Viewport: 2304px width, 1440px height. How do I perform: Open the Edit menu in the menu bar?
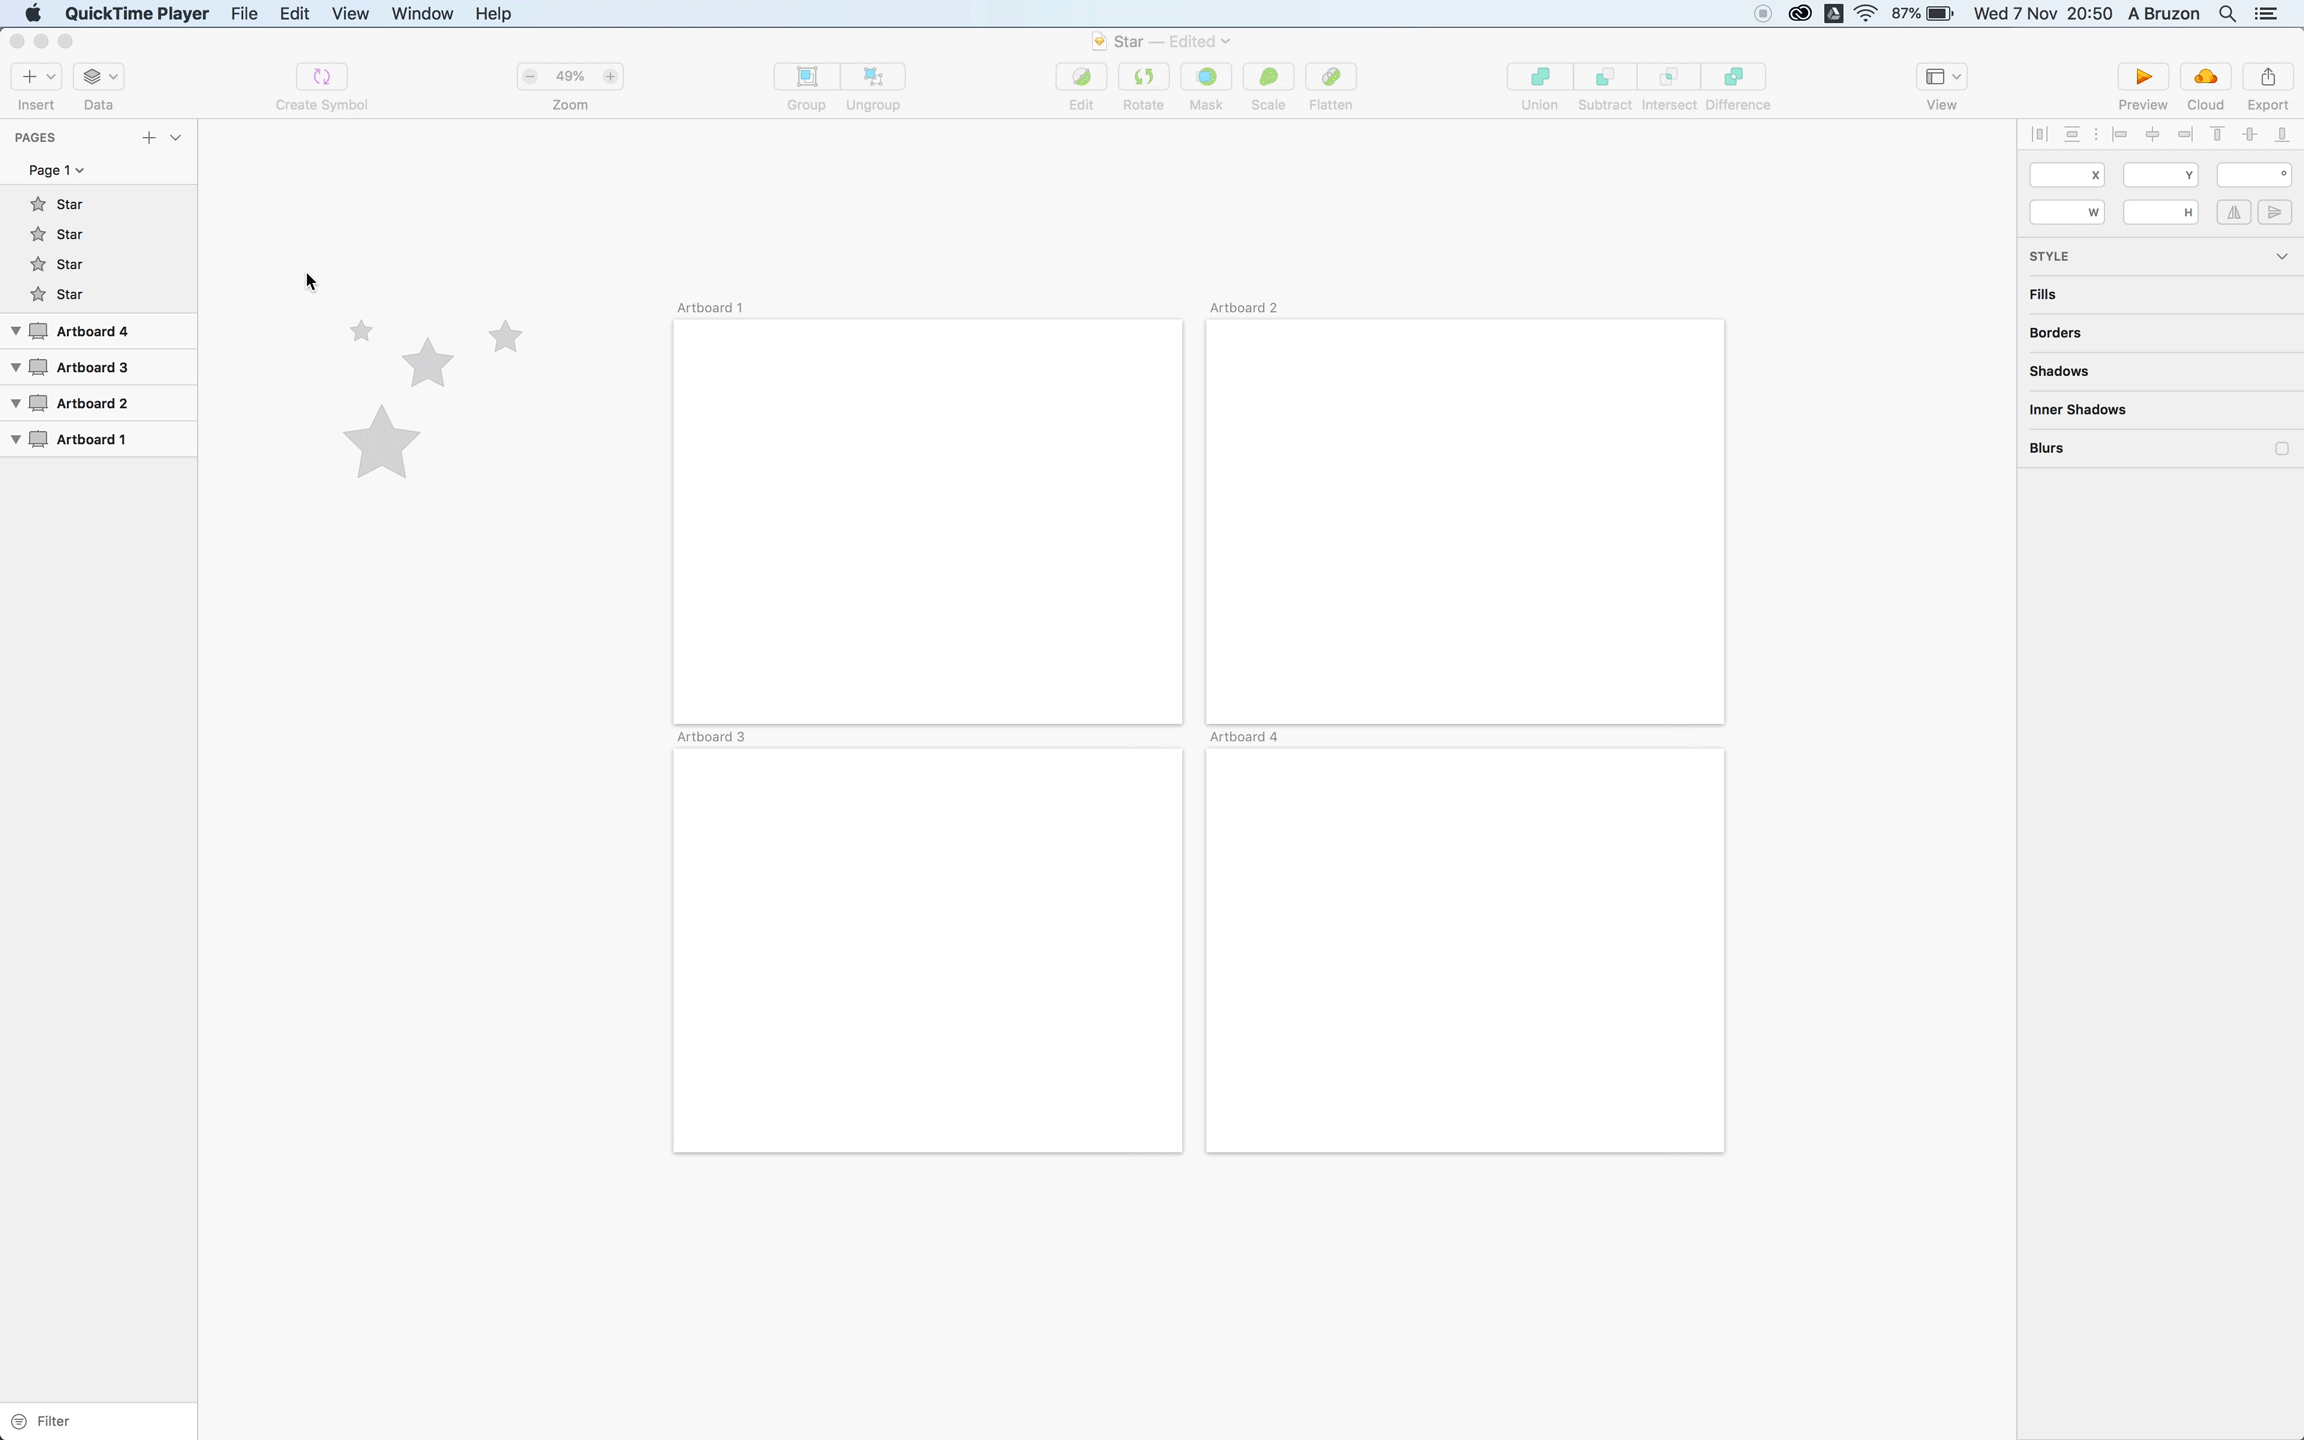pyautogui.click(x=294, y=14)
